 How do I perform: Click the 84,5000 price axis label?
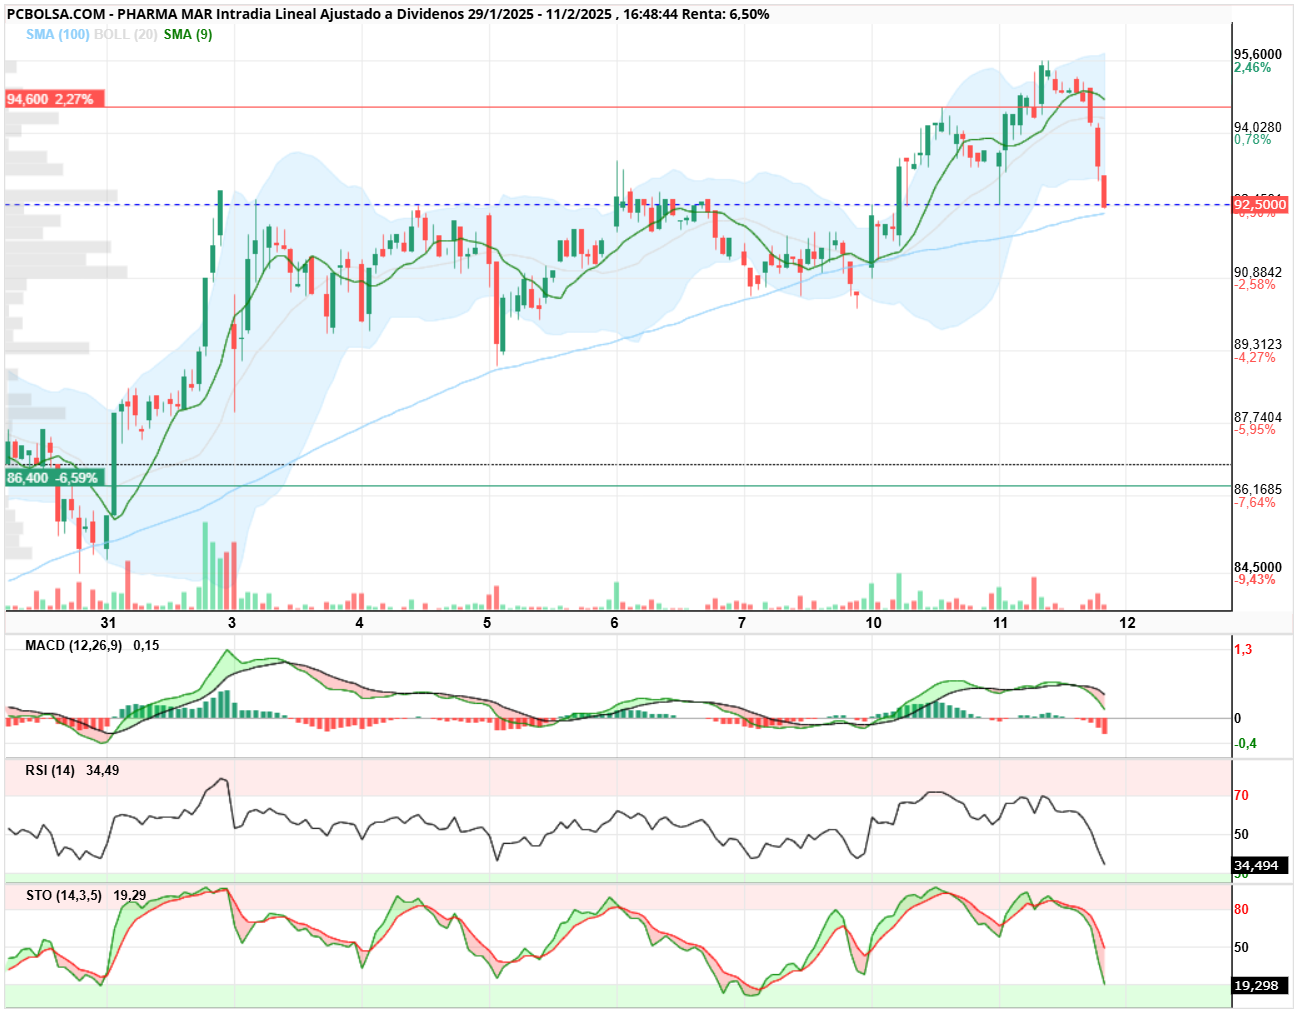point(1258,567)
